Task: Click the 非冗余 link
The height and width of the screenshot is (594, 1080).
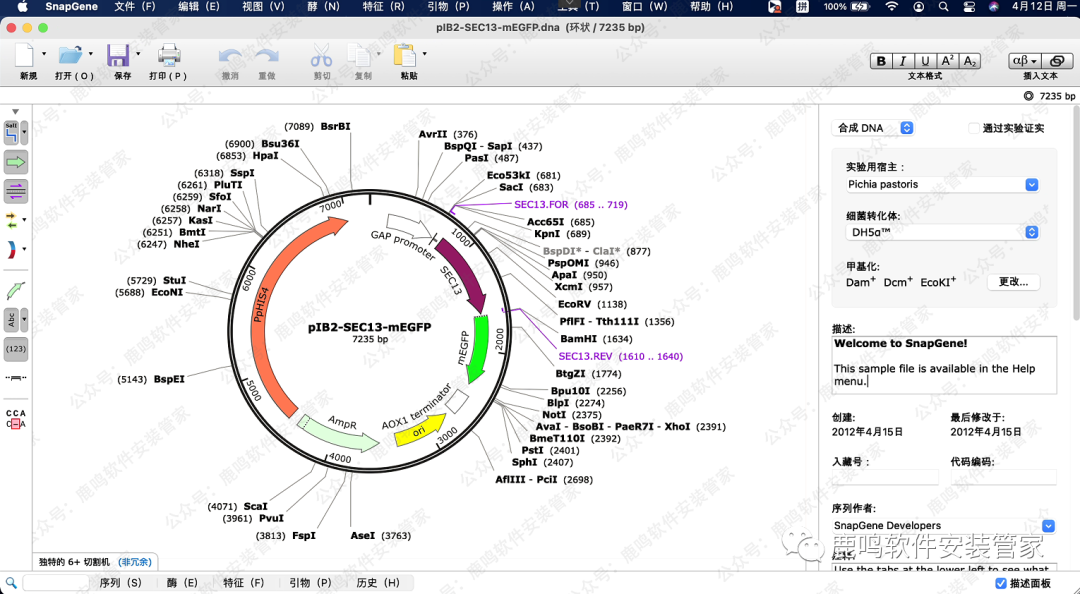Action: (135, 562)
